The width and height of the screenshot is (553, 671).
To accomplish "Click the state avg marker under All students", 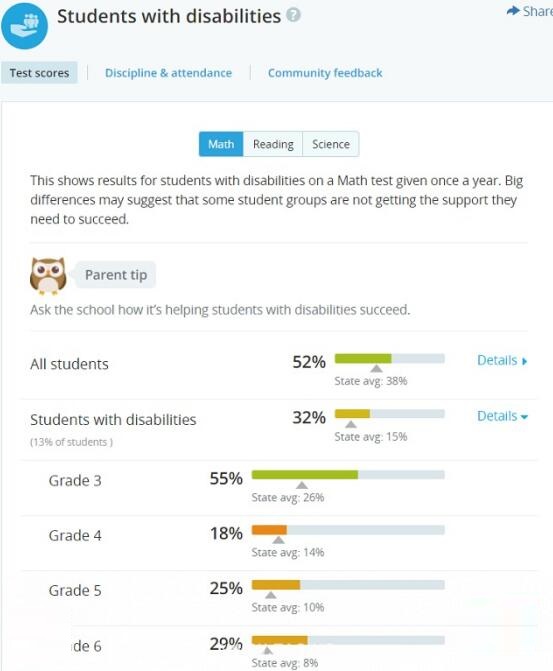I will 376,368.
